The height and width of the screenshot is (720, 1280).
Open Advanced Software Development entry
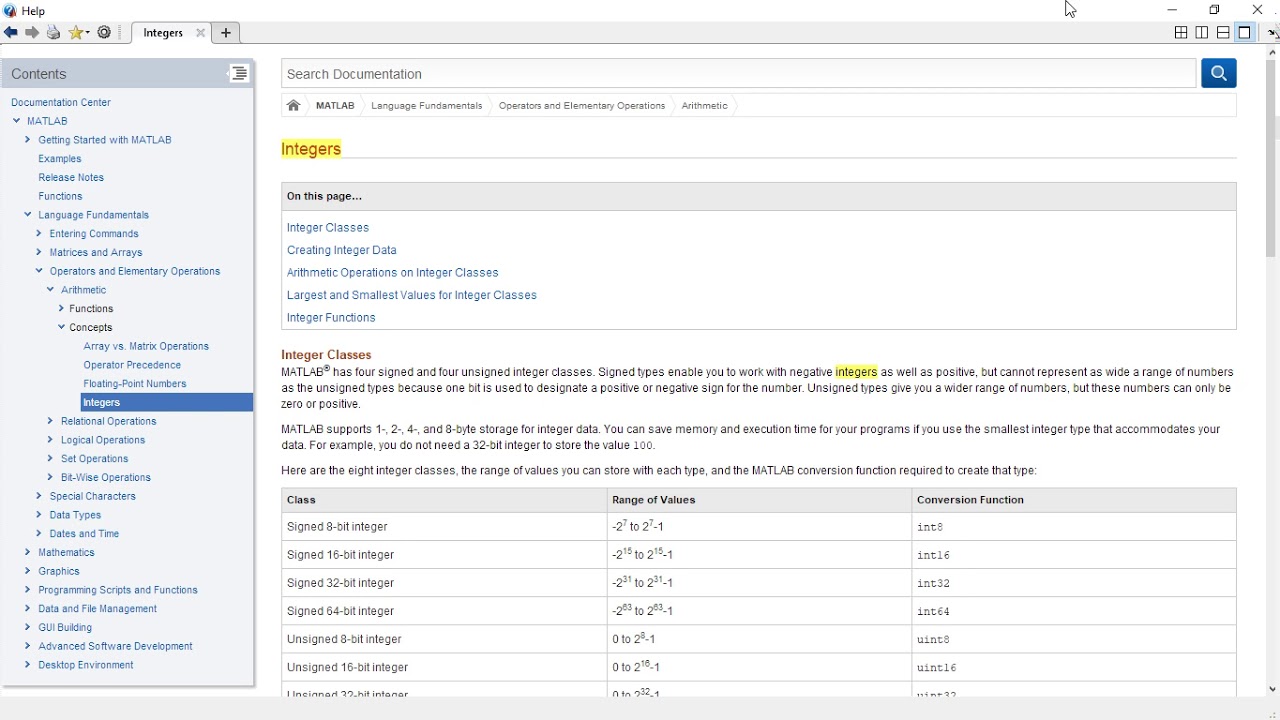pyautogui.click(x=116, y=647)
